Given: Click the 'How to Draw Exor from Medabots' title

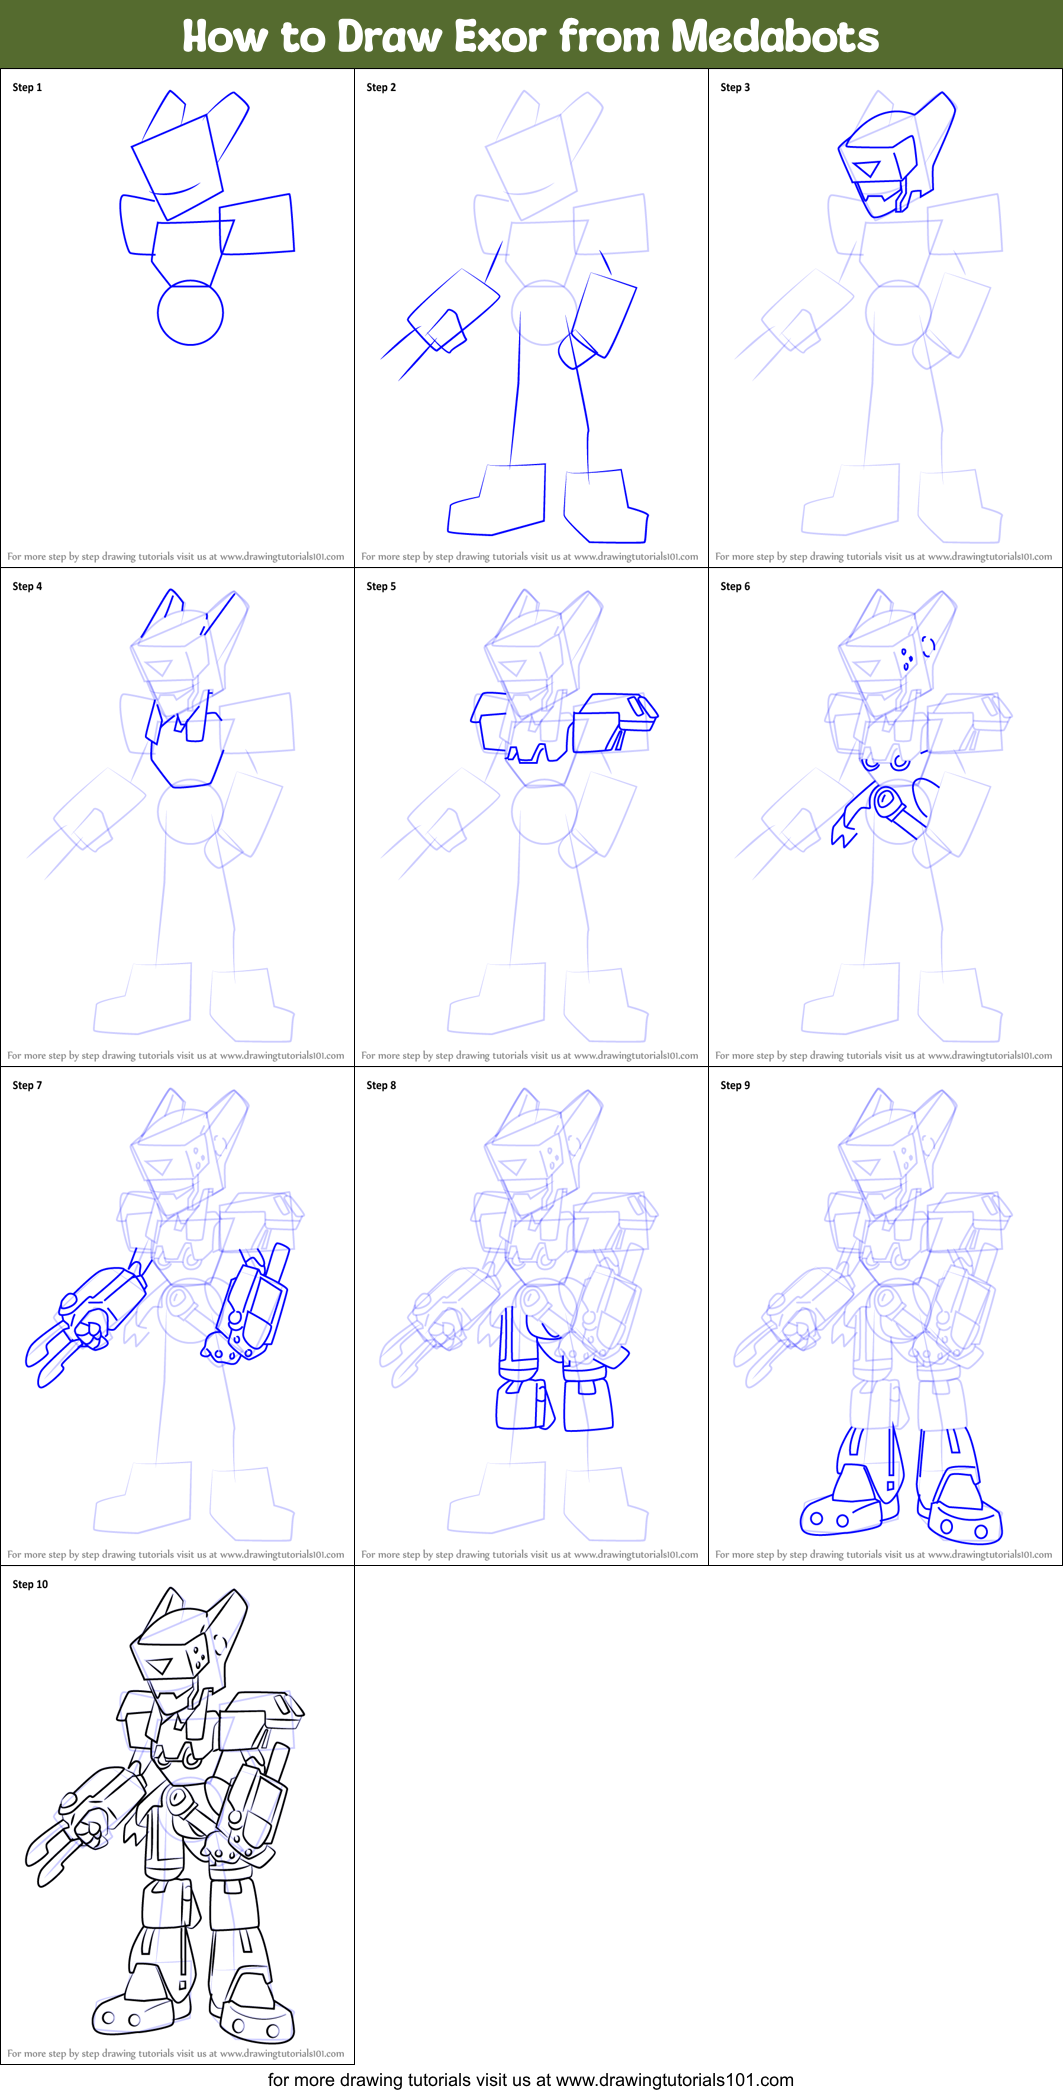Looking at the screenshot, I should click(x=530, y=36).
